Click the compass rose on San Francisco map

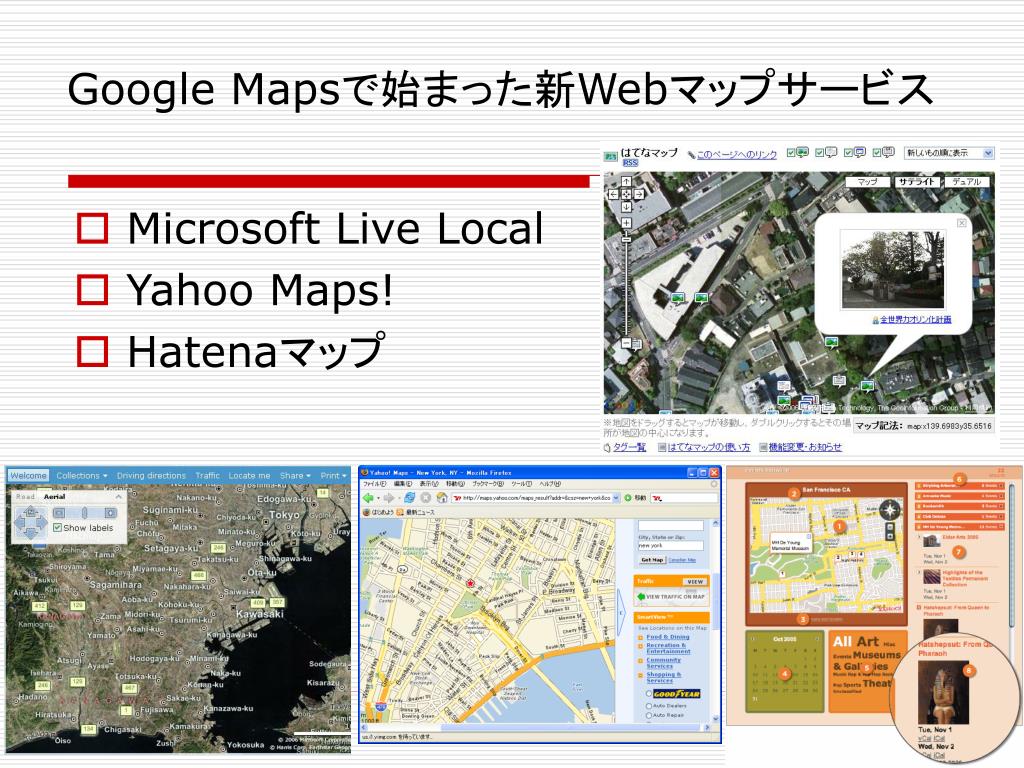pos(889,509)
